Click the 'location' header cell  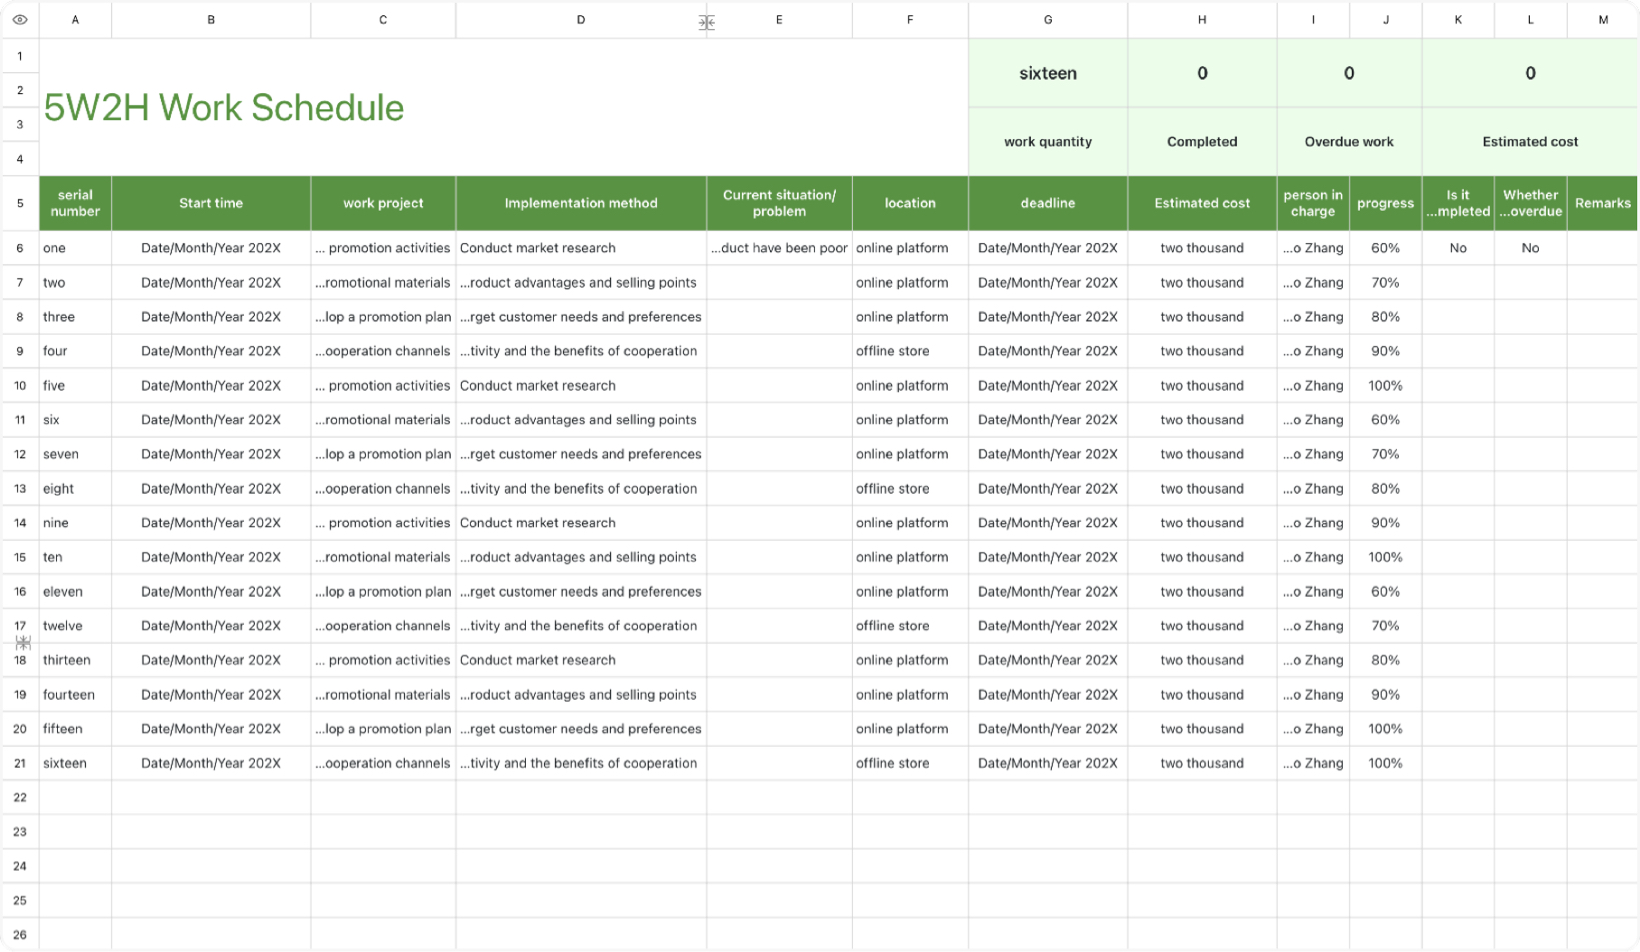(x=910, y=203)
